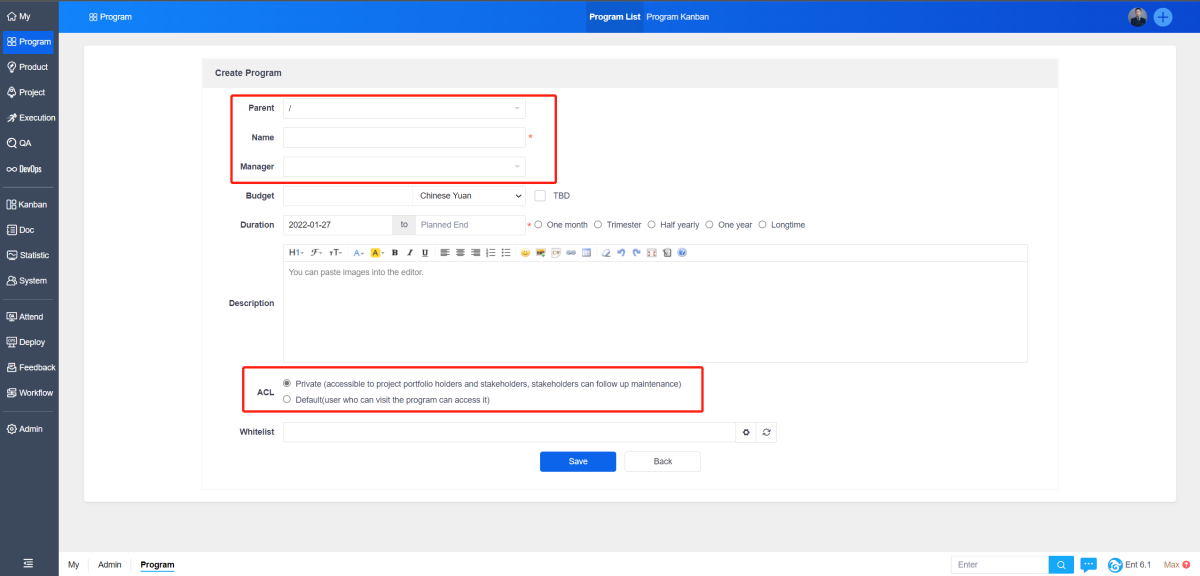Open the chat message bubble icon
Viewport: 1200px width, 576px height.
(1089, 565)
